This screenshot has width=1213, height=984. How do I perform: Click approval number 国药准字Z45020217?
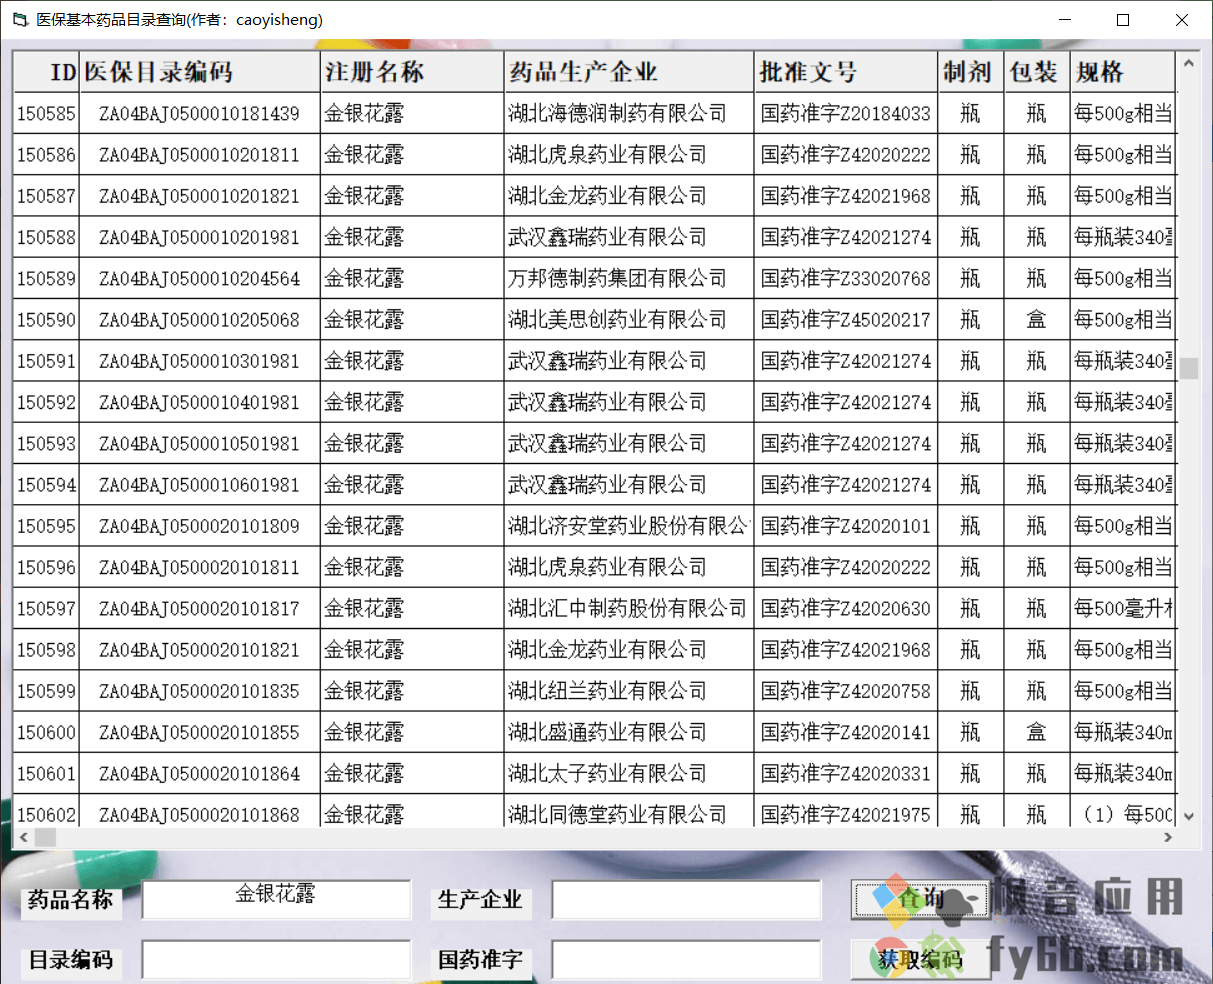pyautogui.click(x=846, y=320)
